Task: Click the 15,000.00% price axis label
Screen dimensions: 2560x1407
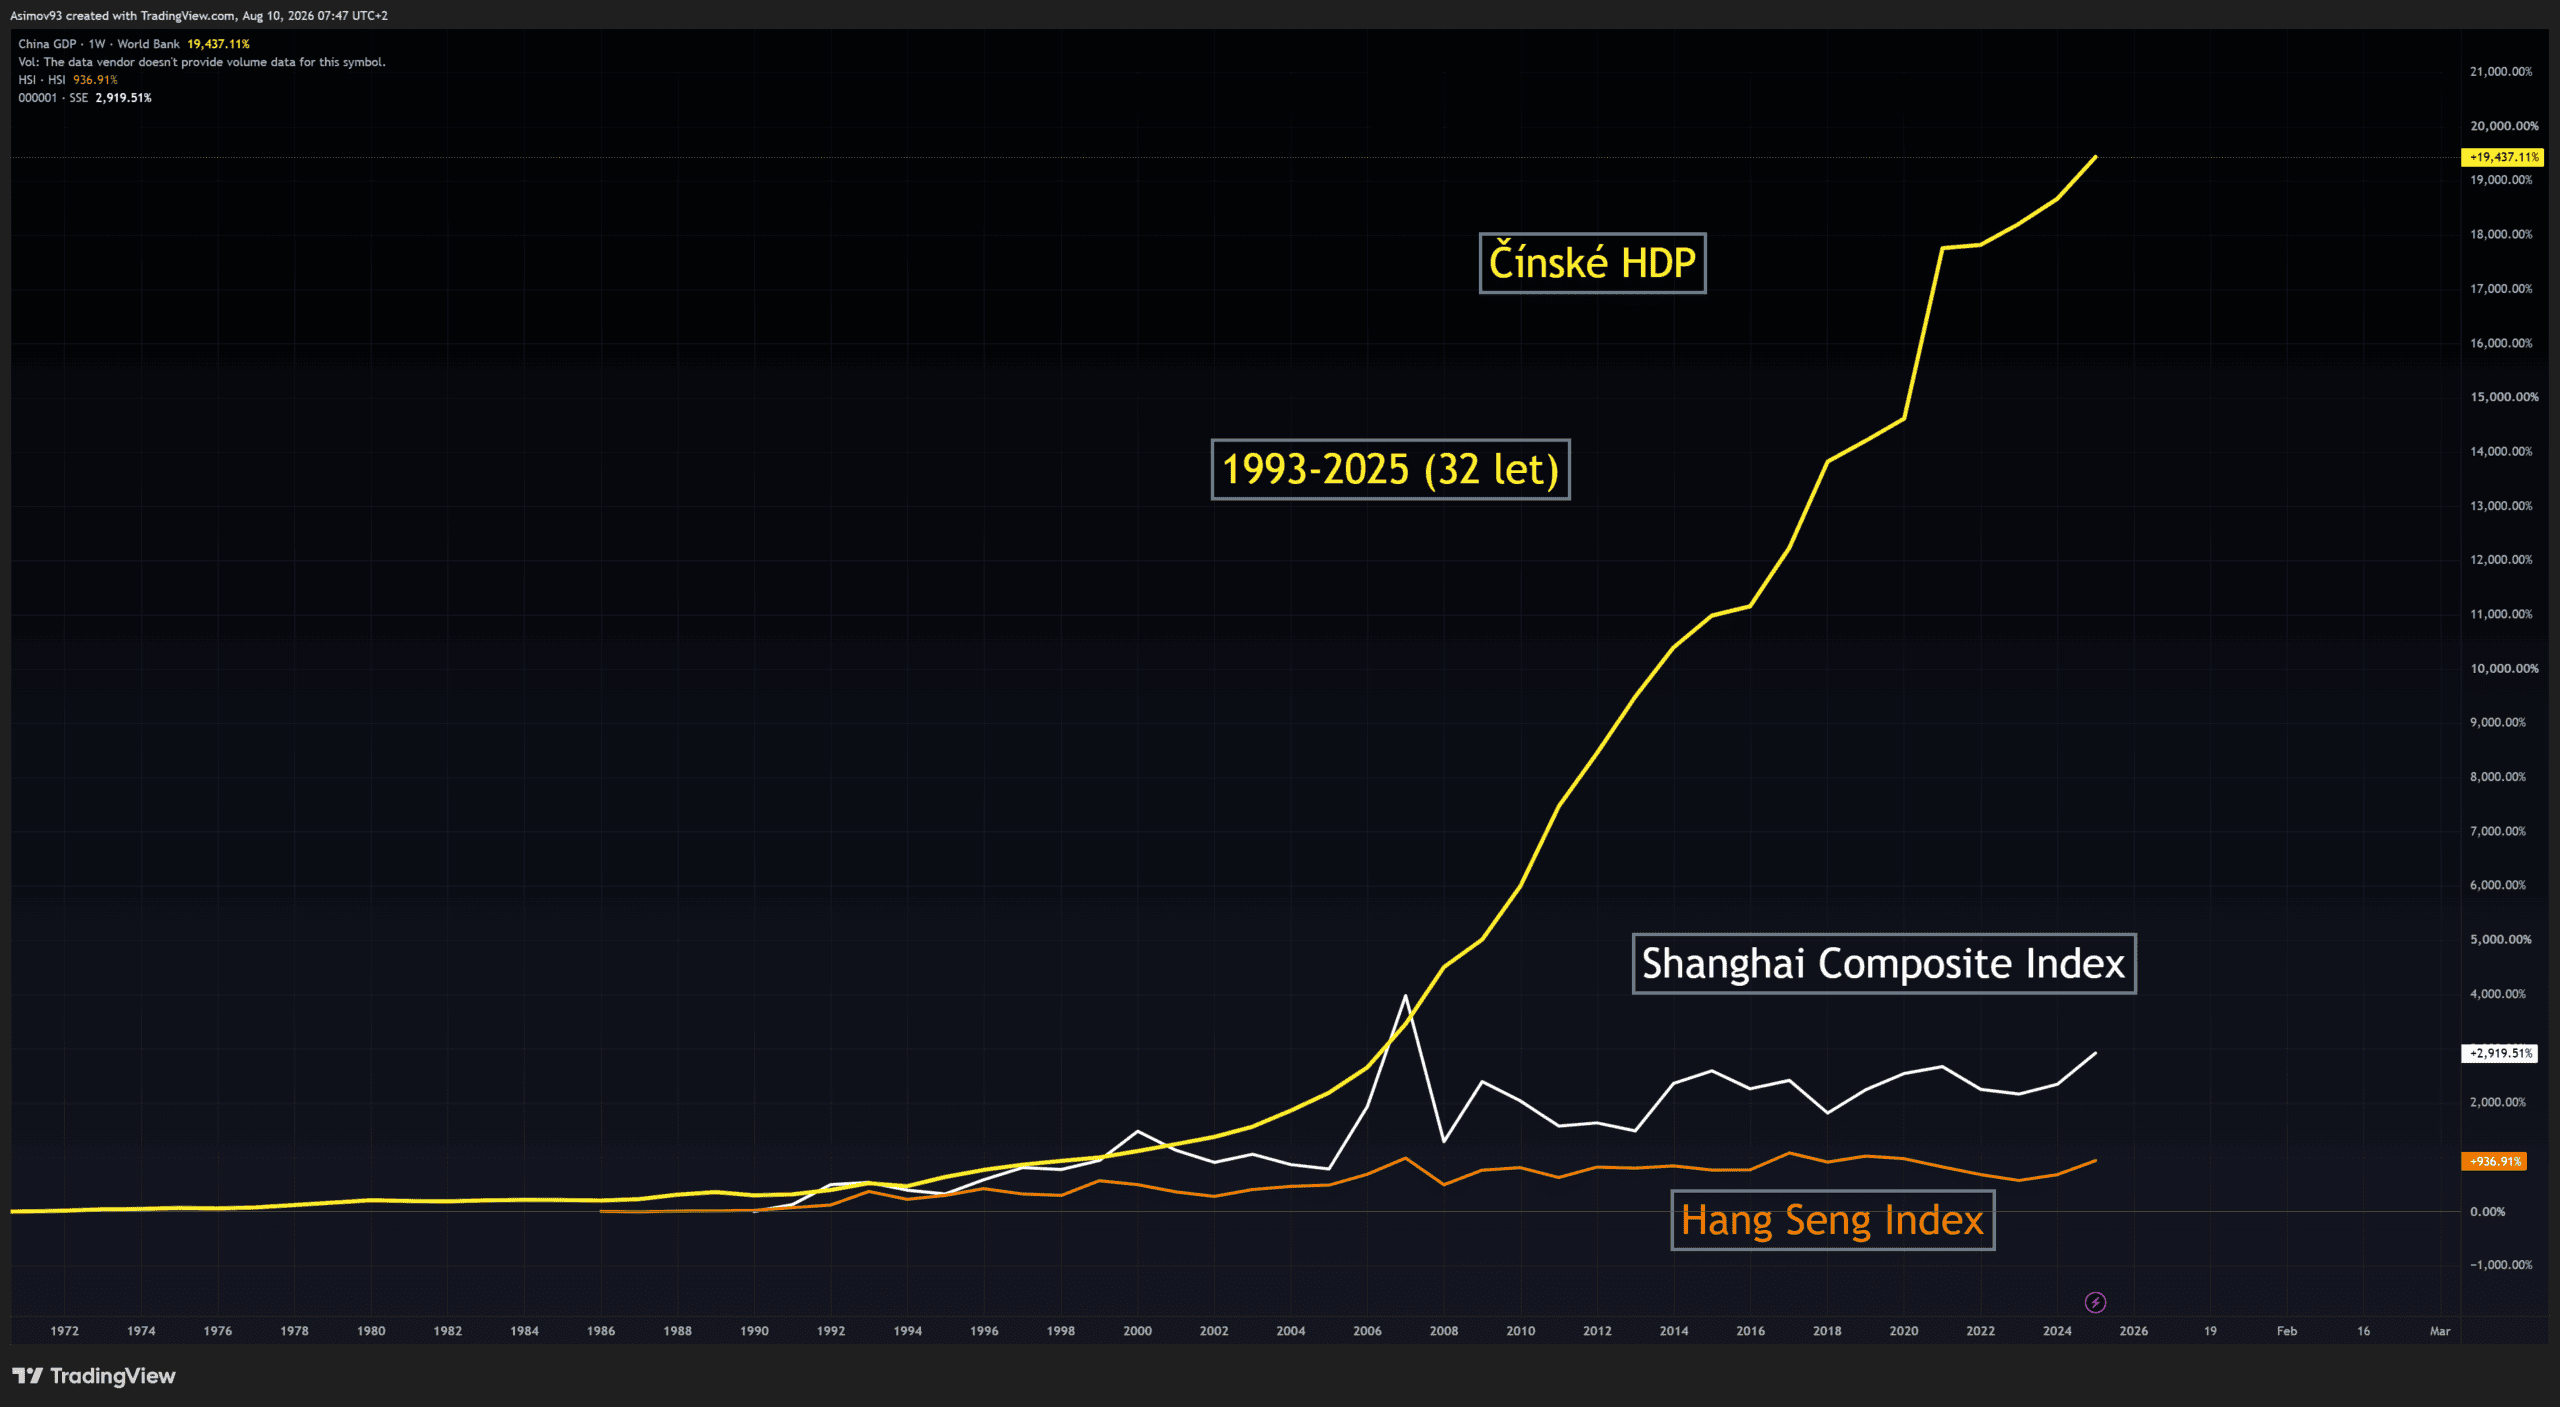Action: [x=2504, y=397]
